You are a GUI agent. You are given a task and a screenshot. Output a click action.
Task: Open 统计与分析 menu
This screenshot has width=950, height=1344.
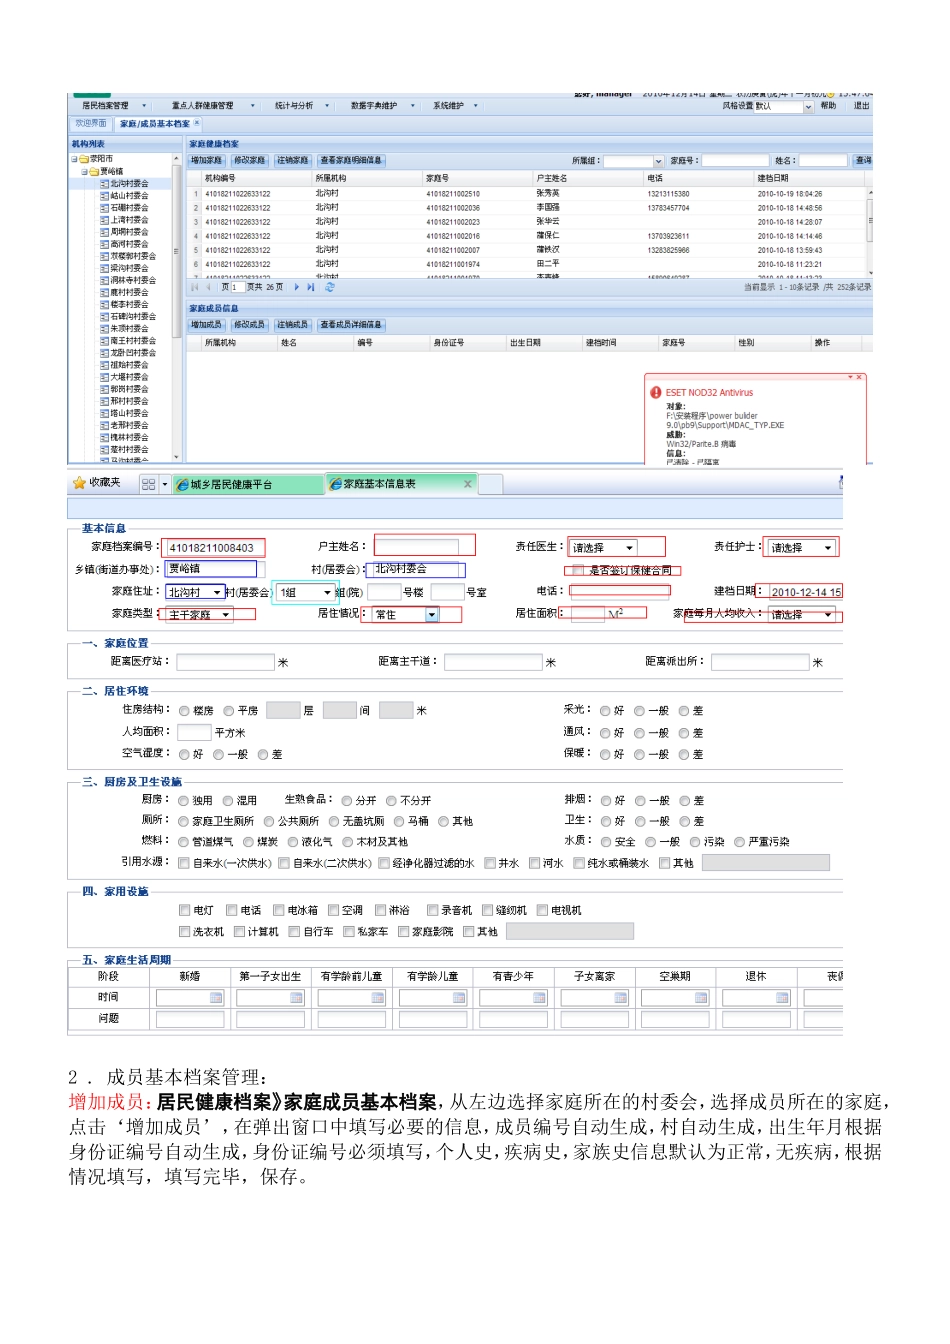tap(302, 105)
